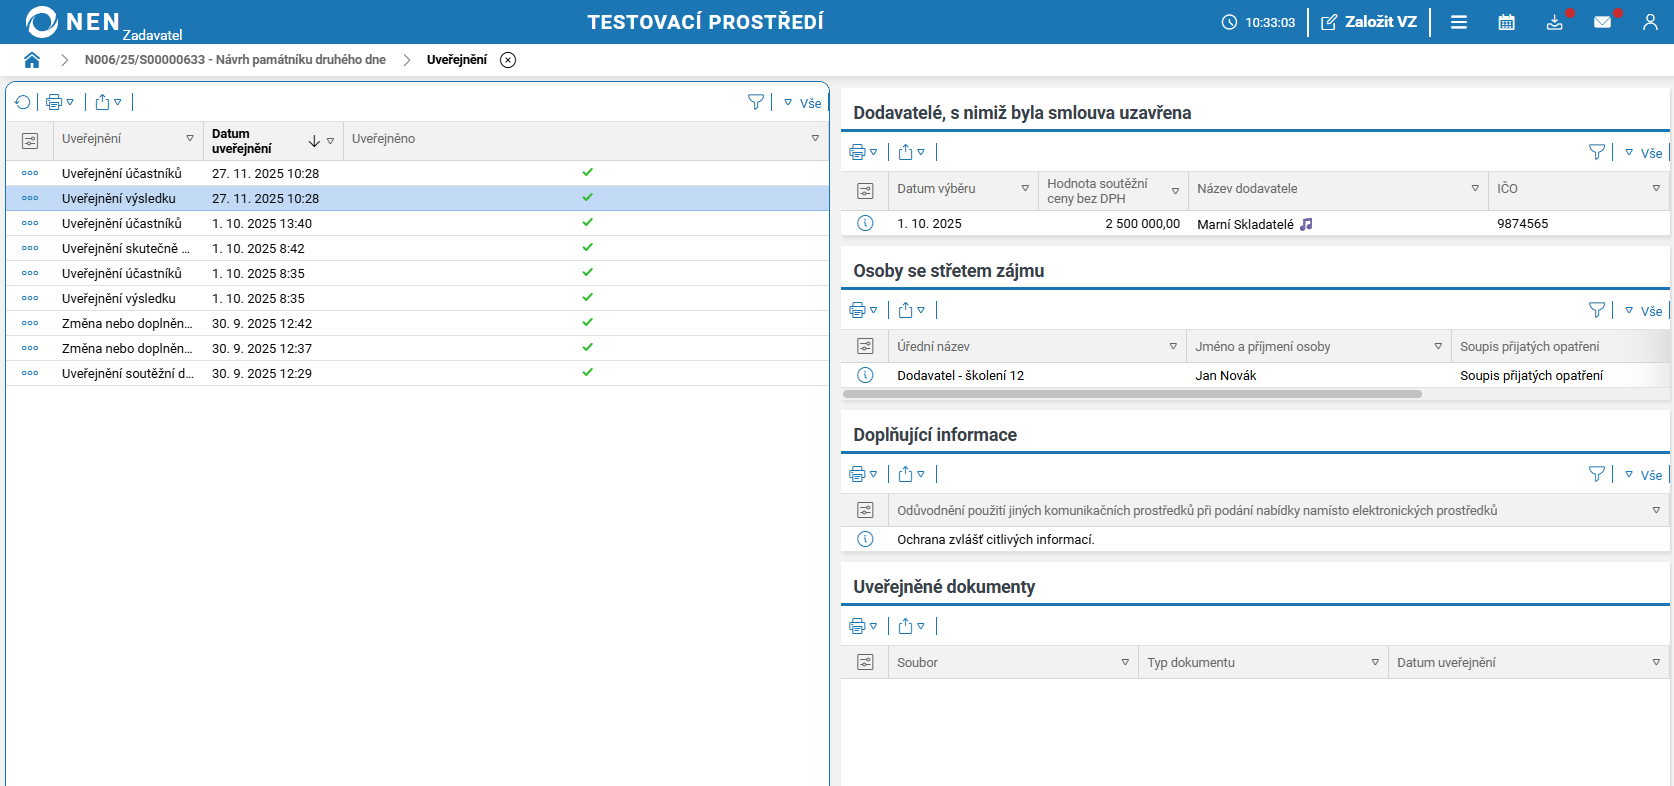The height and width of the screenshot is (786, 1674).
Task: Open the user profile icon
Action: 1650,22
